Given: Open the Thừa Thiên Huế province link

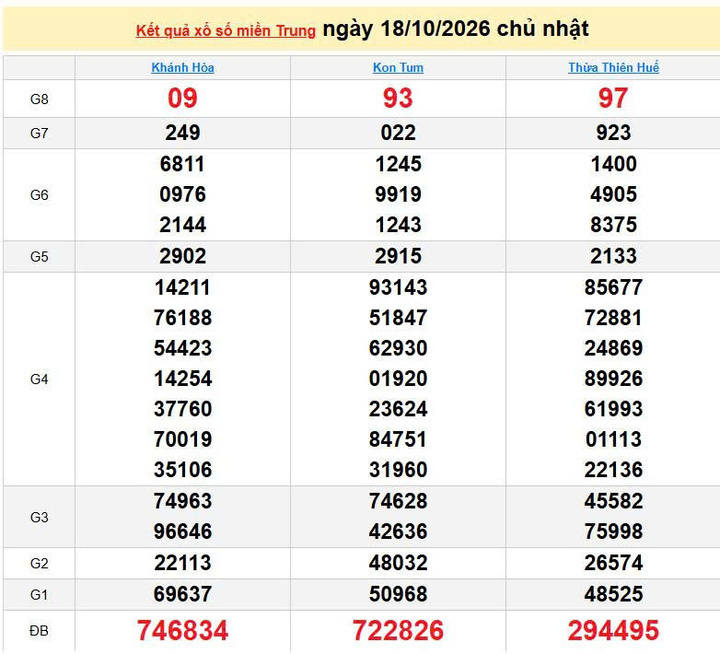Looking at the screenshot, I should (x=613, y=68).
